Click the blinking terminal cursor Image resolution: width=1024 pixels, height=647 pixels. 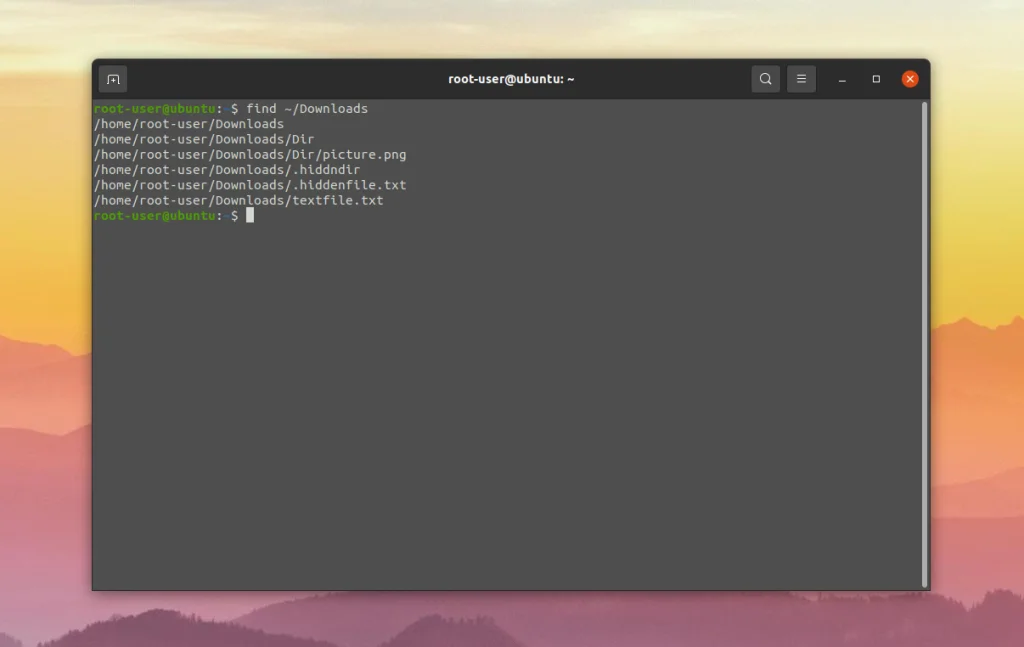point(248,215)
